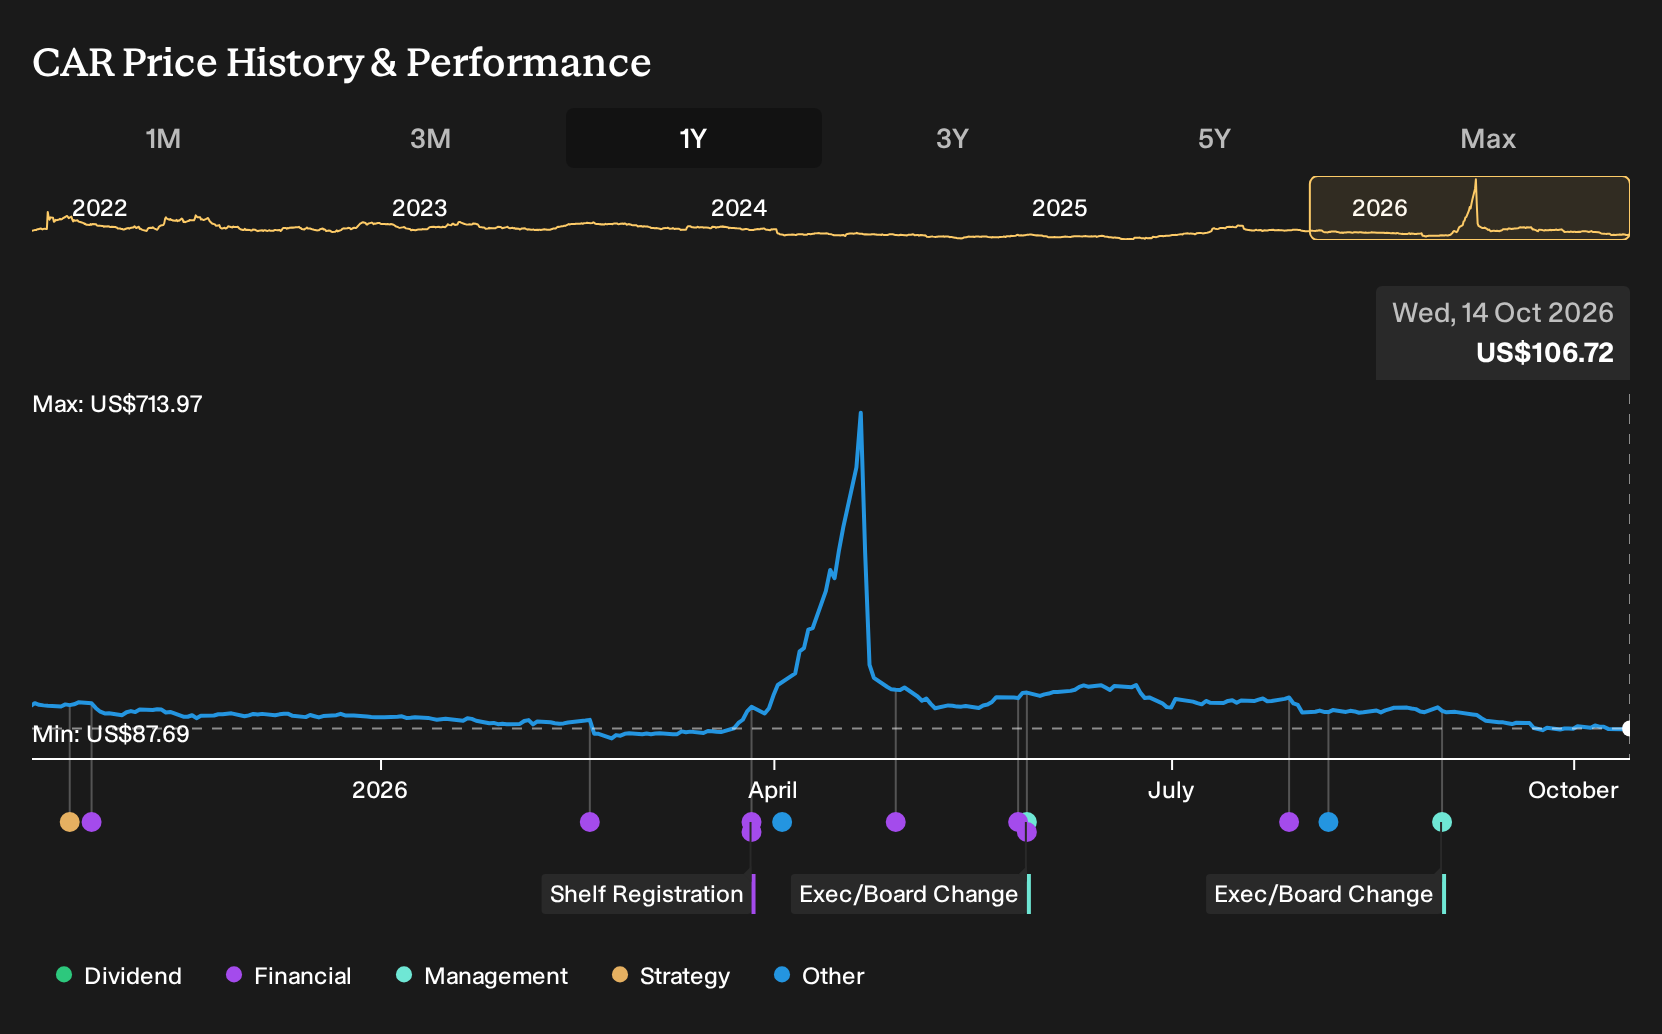Click the teal Management marker before October
The image size is (1662, 1034).
[x=1441, y=822]
